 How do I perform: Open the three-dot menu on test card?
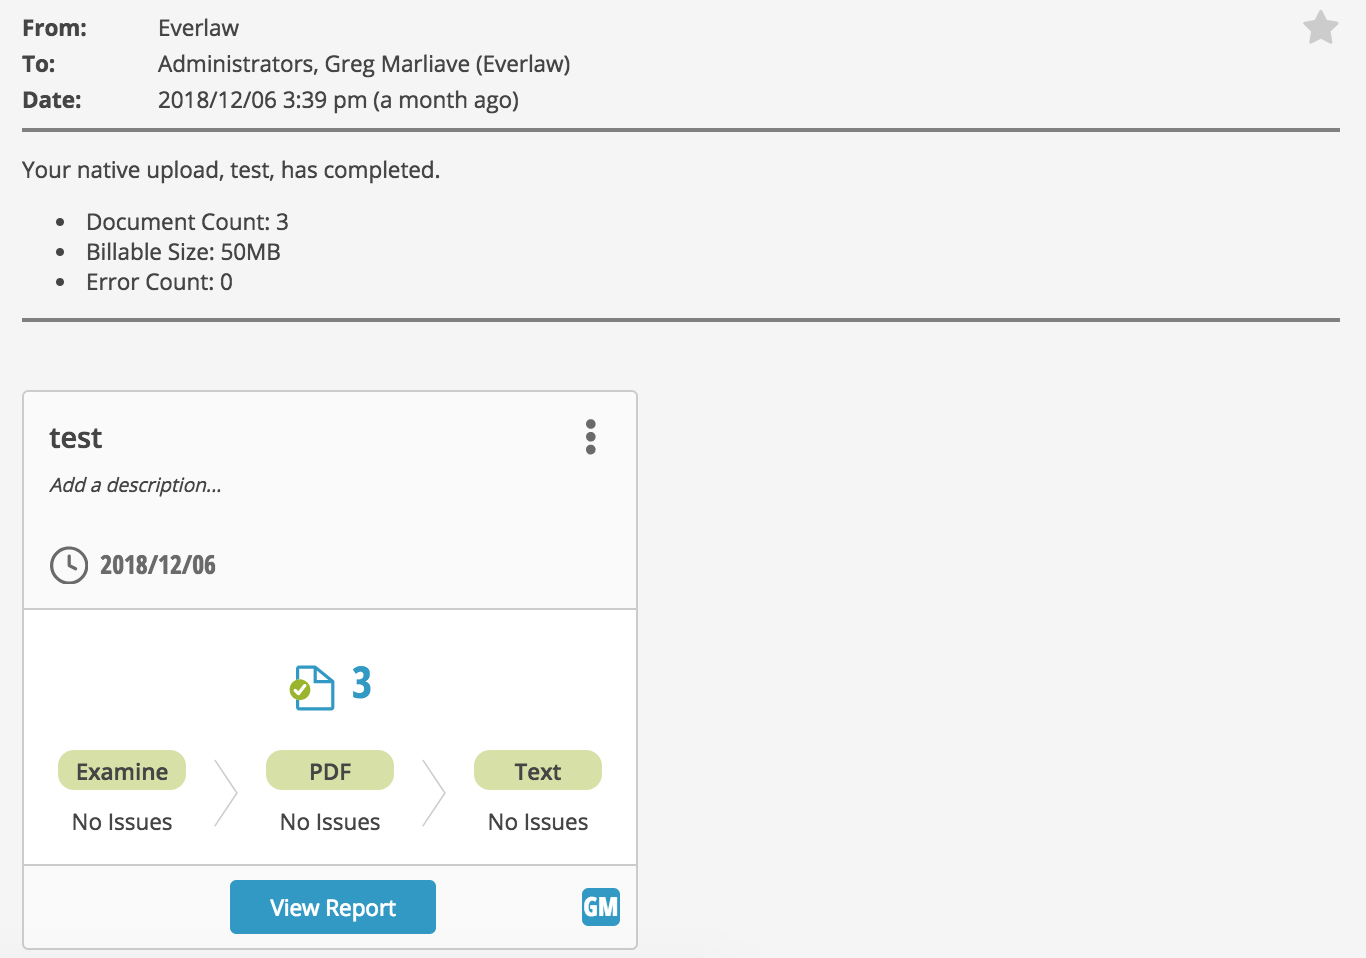point(591,437)
